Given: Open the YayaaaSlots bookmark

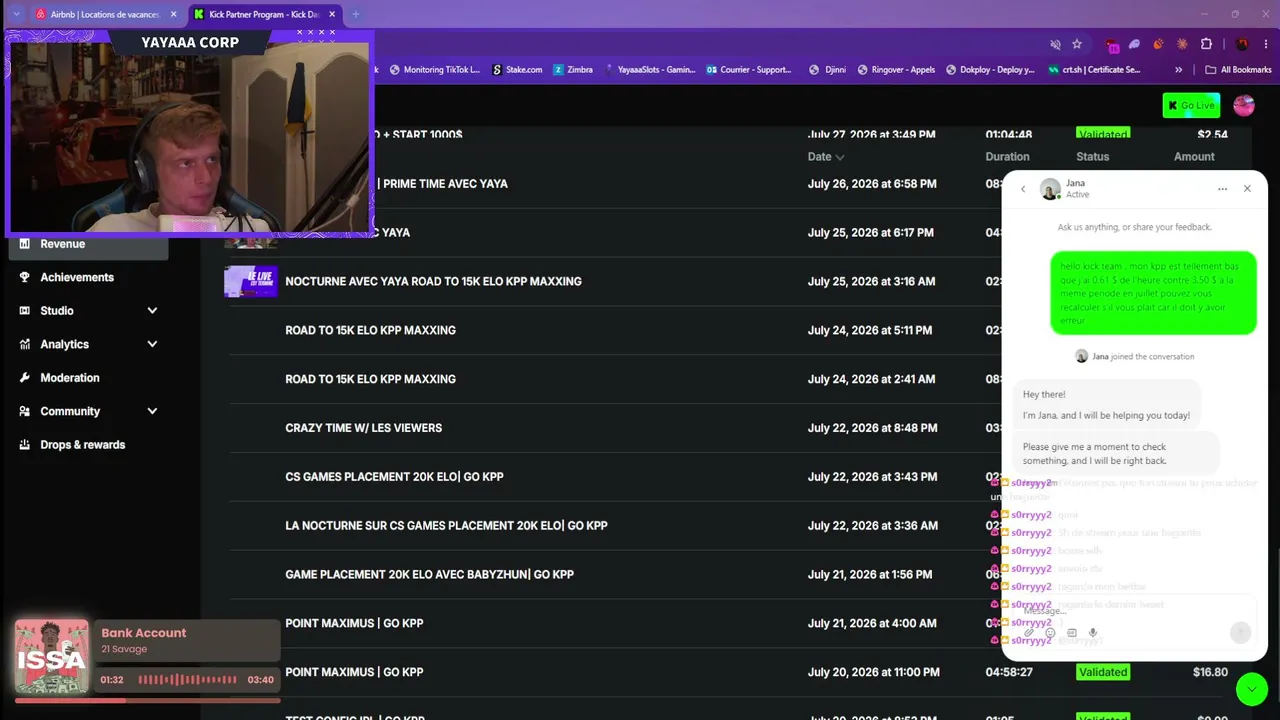Looking at the screenshot, I should 650,70.
